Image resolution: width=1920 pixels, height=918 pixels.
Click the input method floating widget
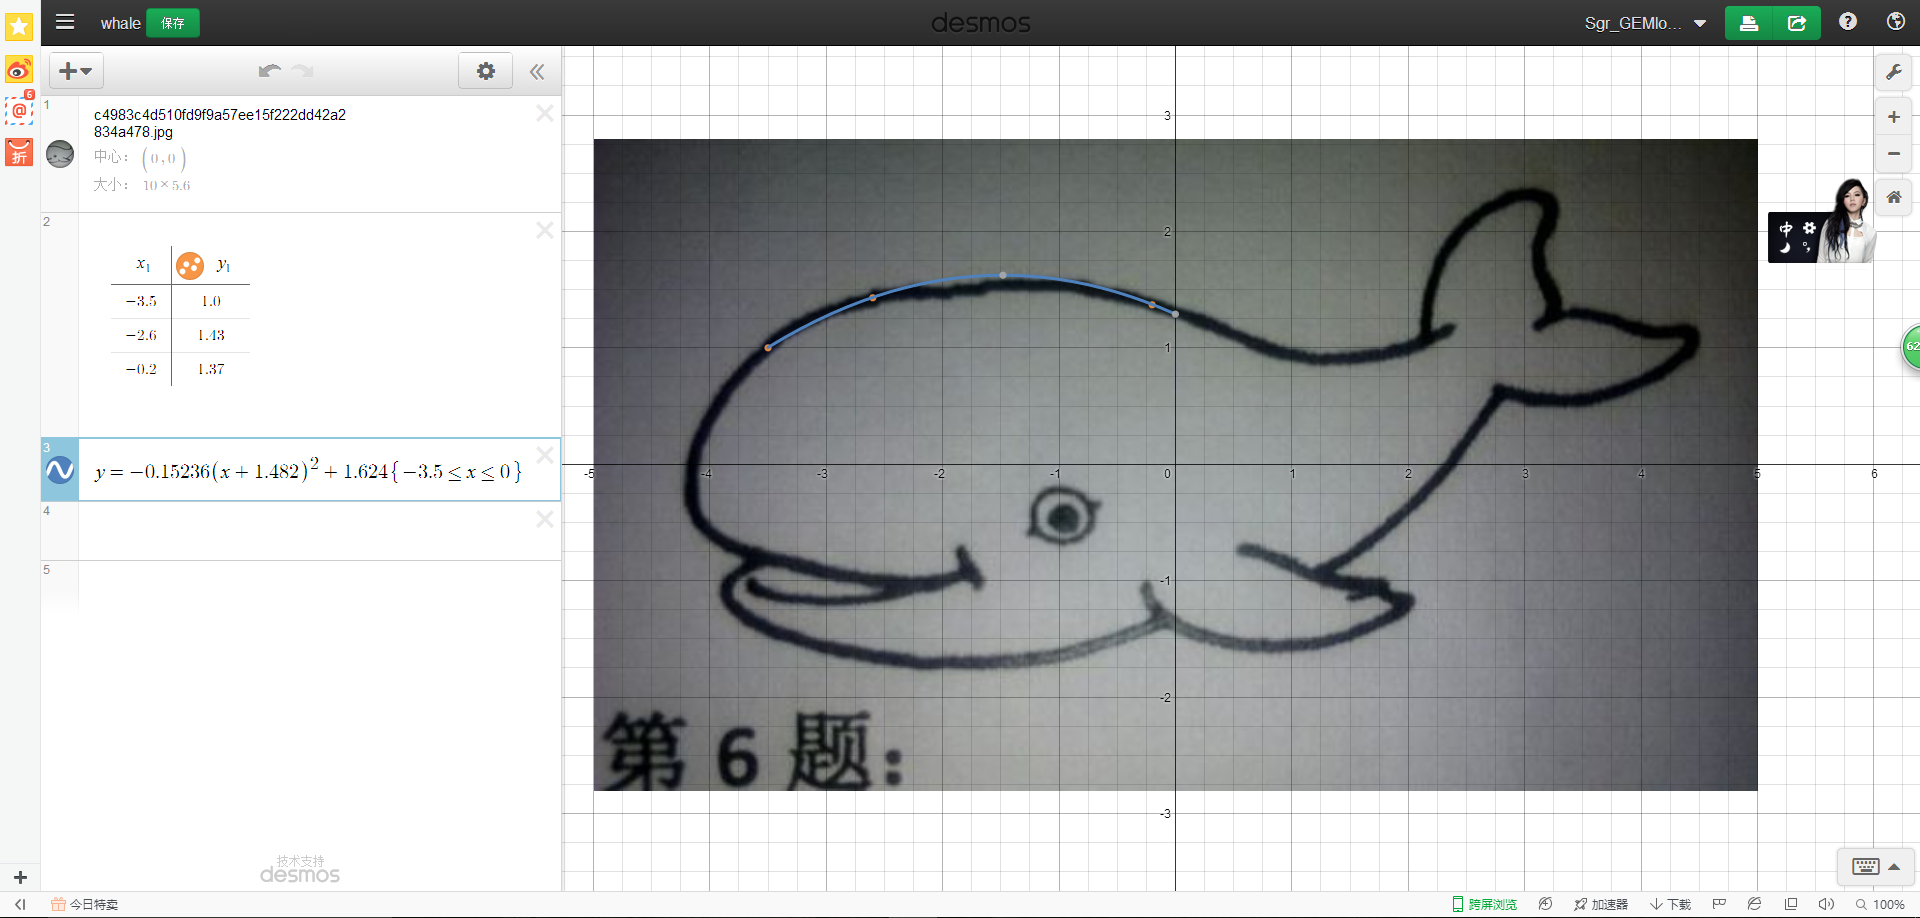(x=1820, y=222)
